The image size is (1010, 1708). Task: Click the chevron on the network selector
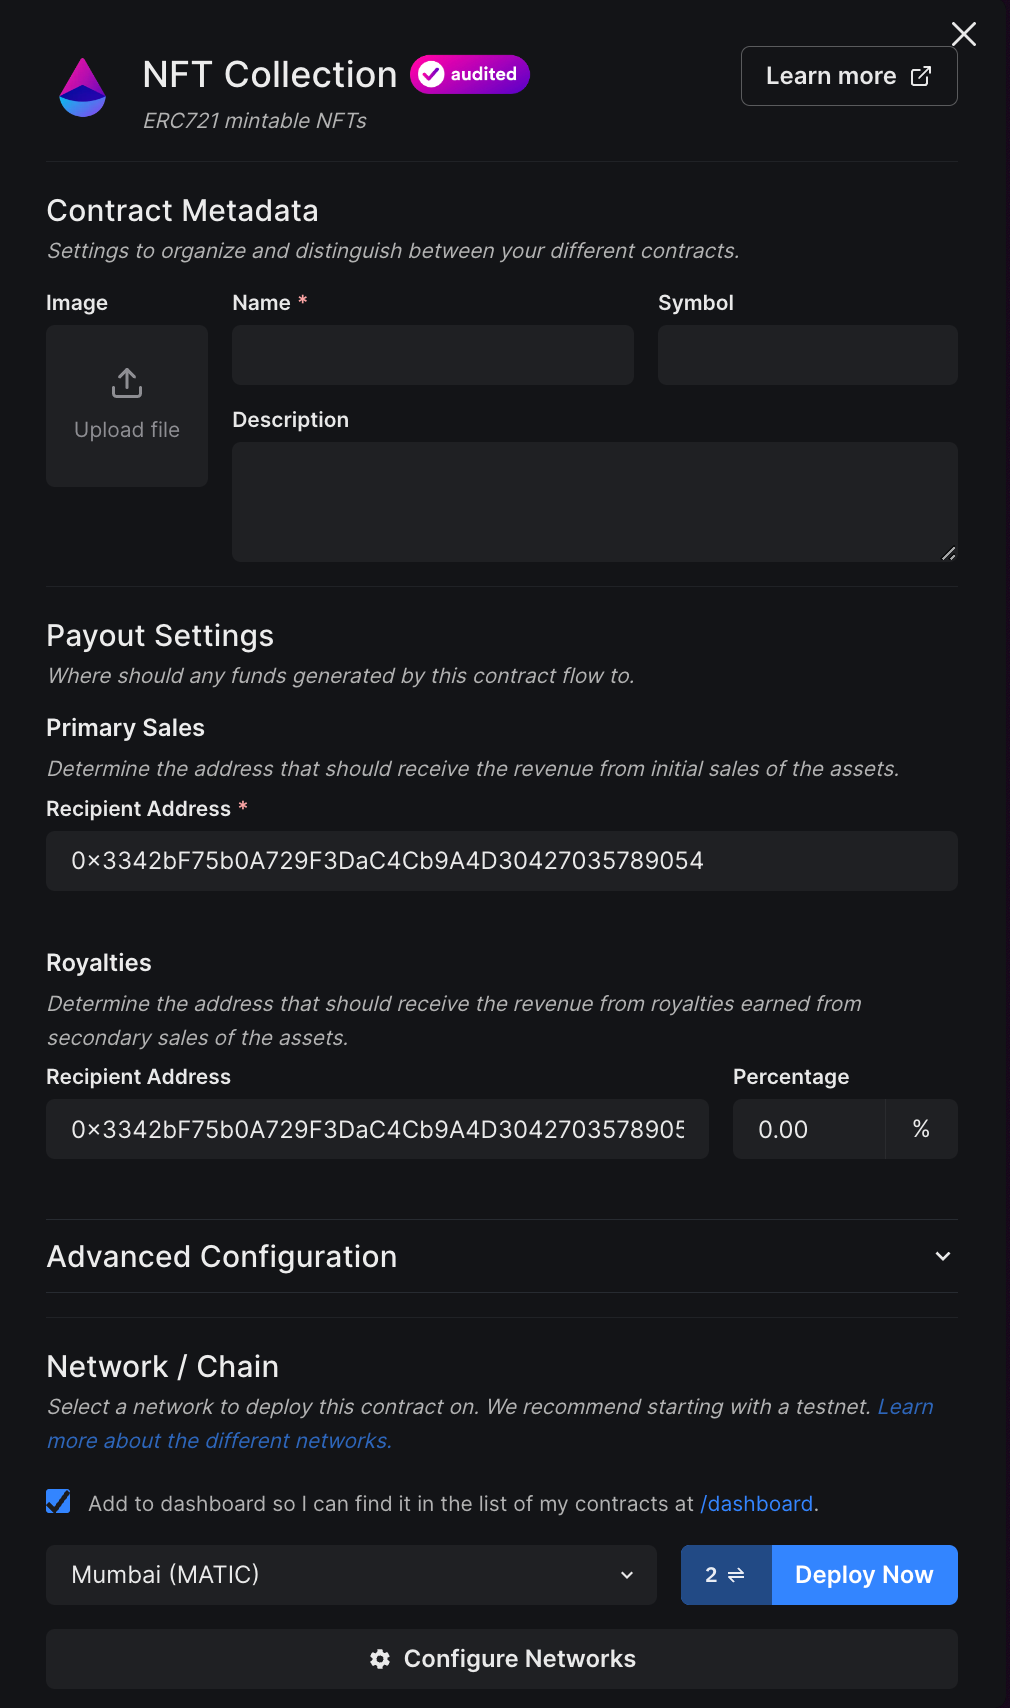point(627,1574)
